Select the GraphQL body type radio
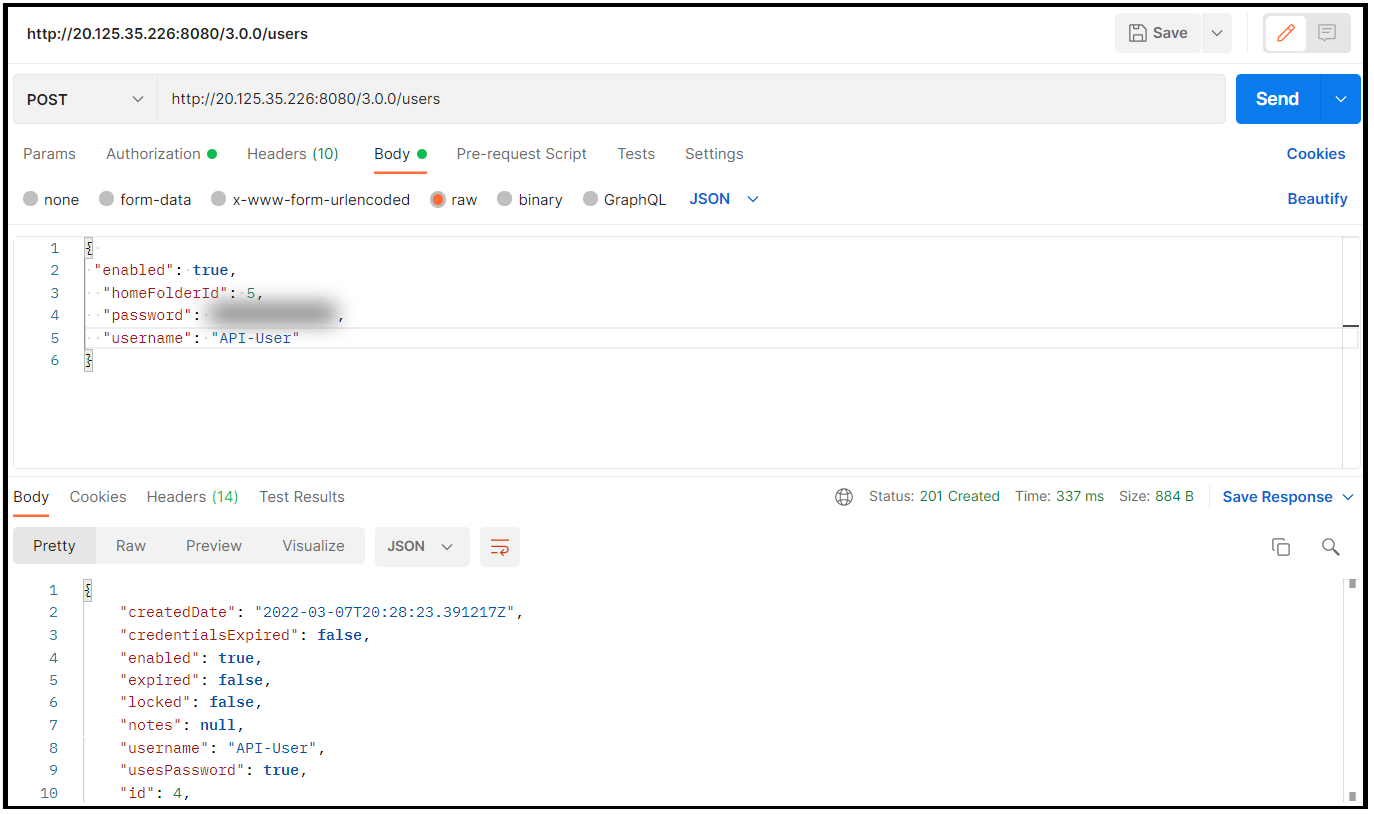The image size is (1374, 814). pyautogui.click(x=590, y=199)
